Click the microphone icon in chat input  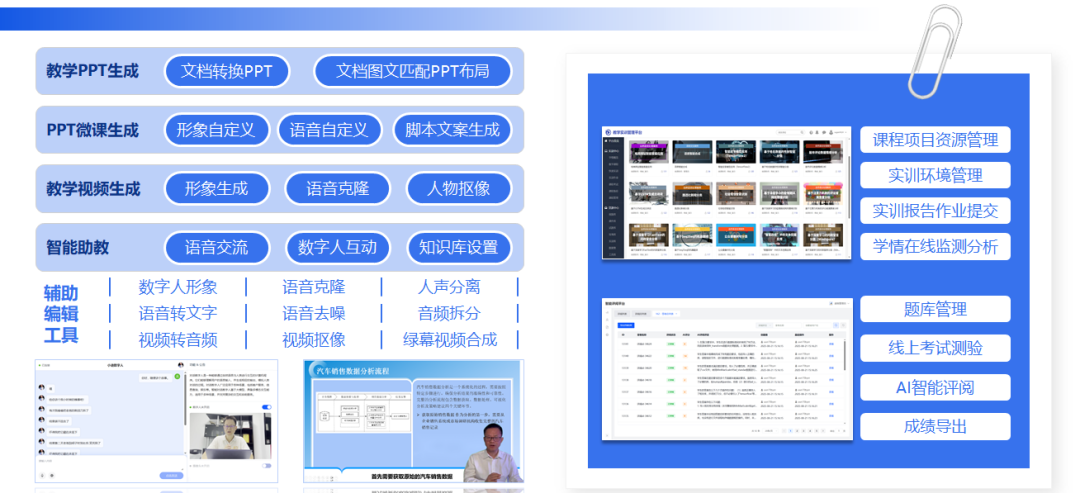click(43, 473)
